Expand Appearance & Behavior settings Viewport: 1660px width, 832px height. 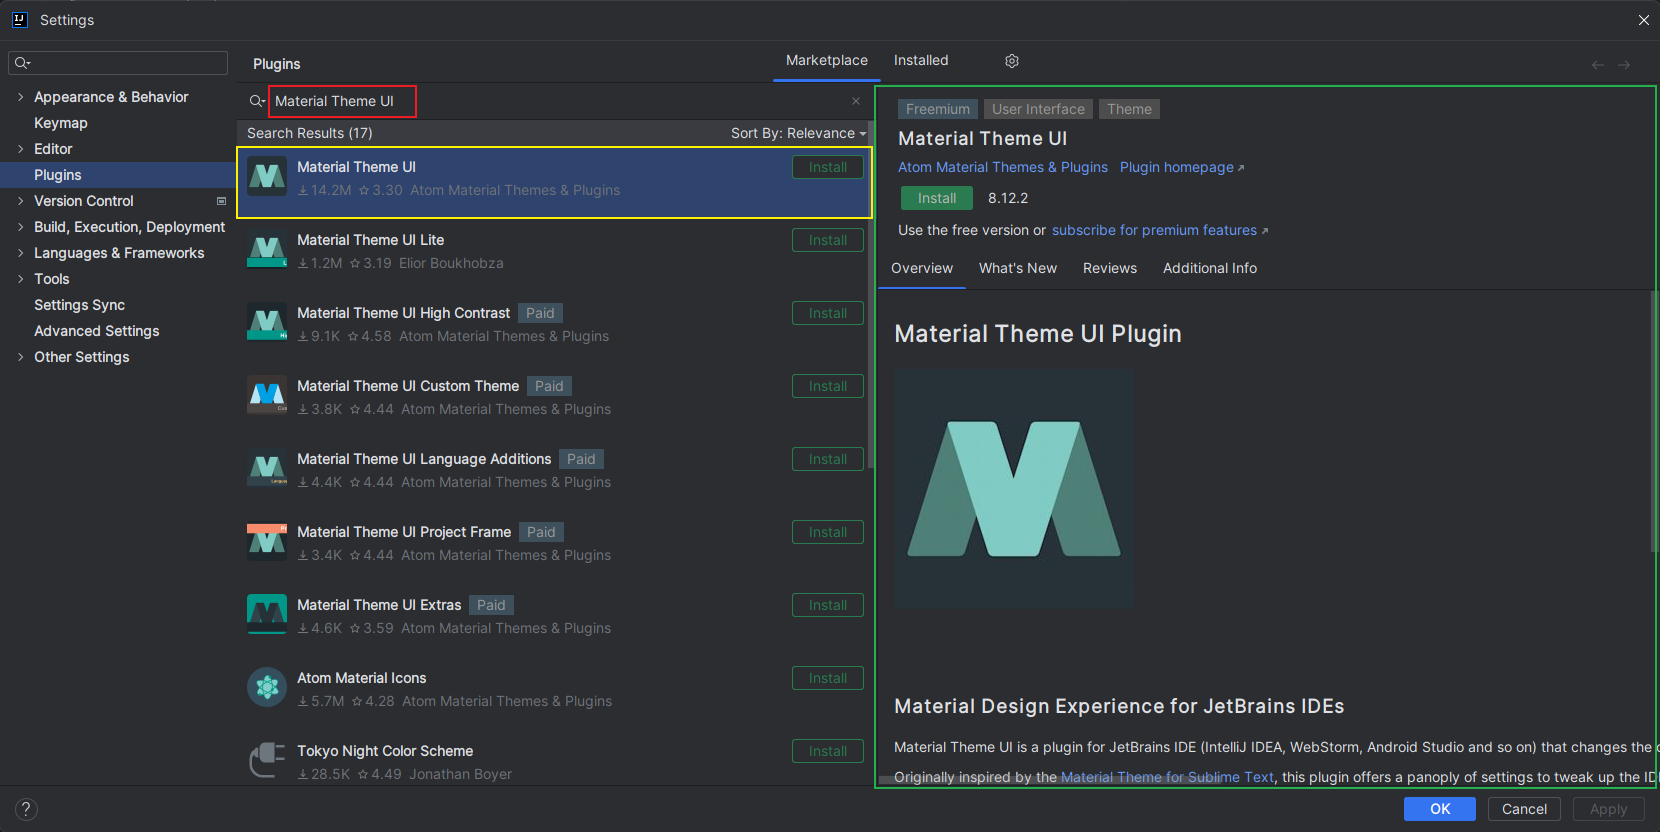[x=20, y=97]
